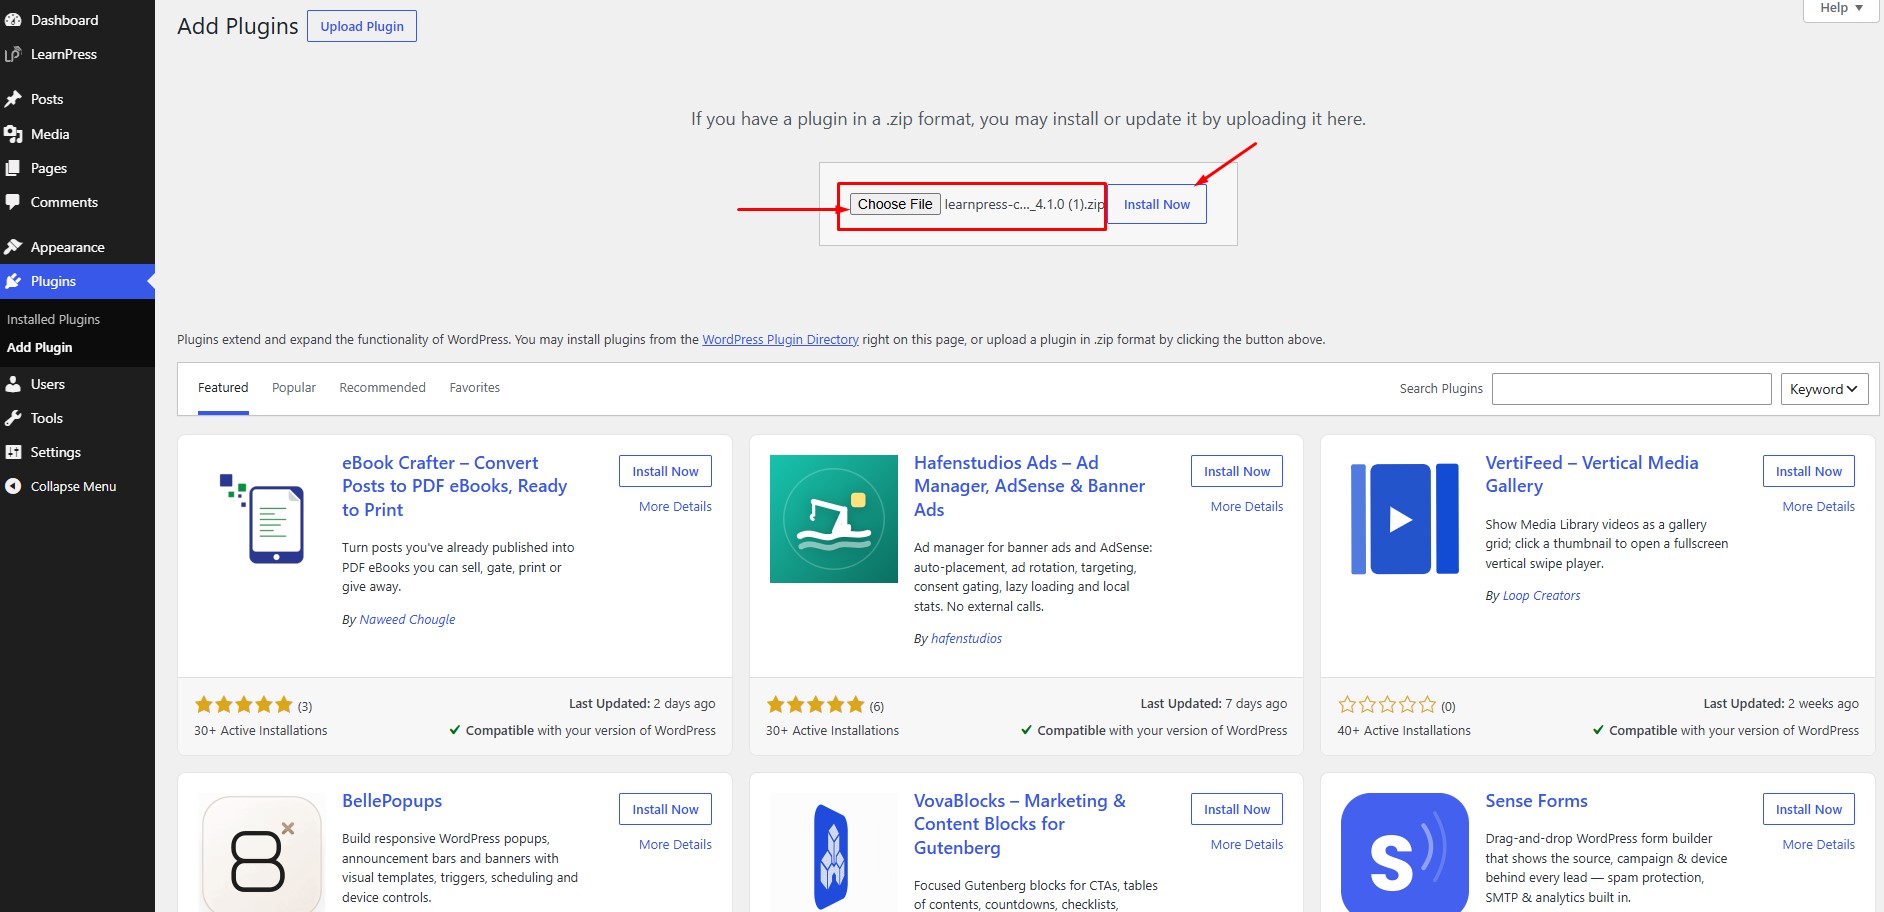Viewport: 1884px width, 912px height.
Task: Install the uploaded learnpress zip file
Action: (1157, 204)
